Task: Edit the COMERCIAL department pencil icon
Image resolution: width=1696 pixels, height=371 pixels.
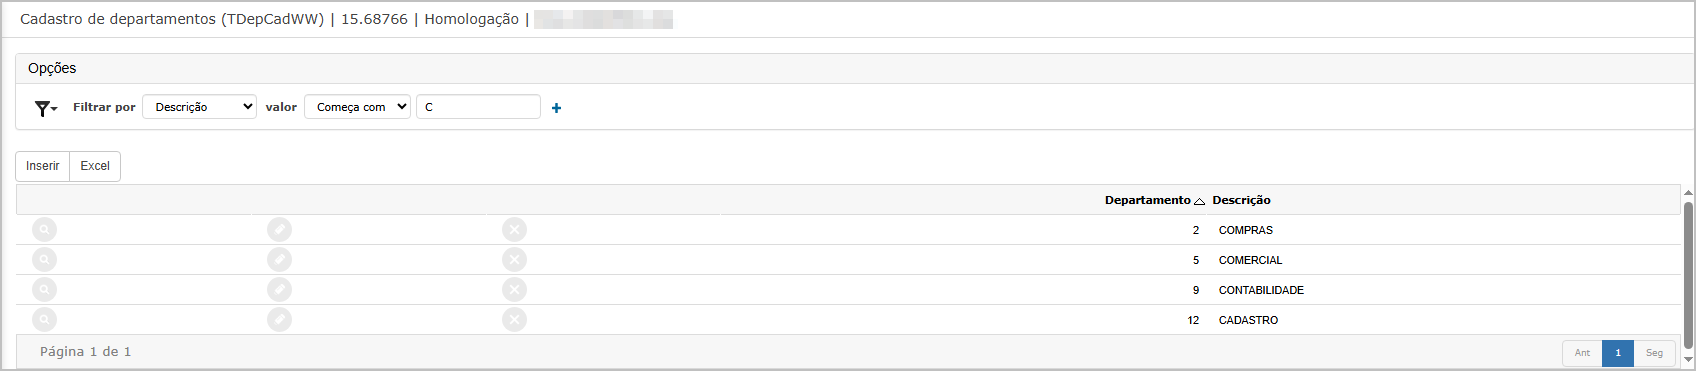Action: tap(279, 260)
